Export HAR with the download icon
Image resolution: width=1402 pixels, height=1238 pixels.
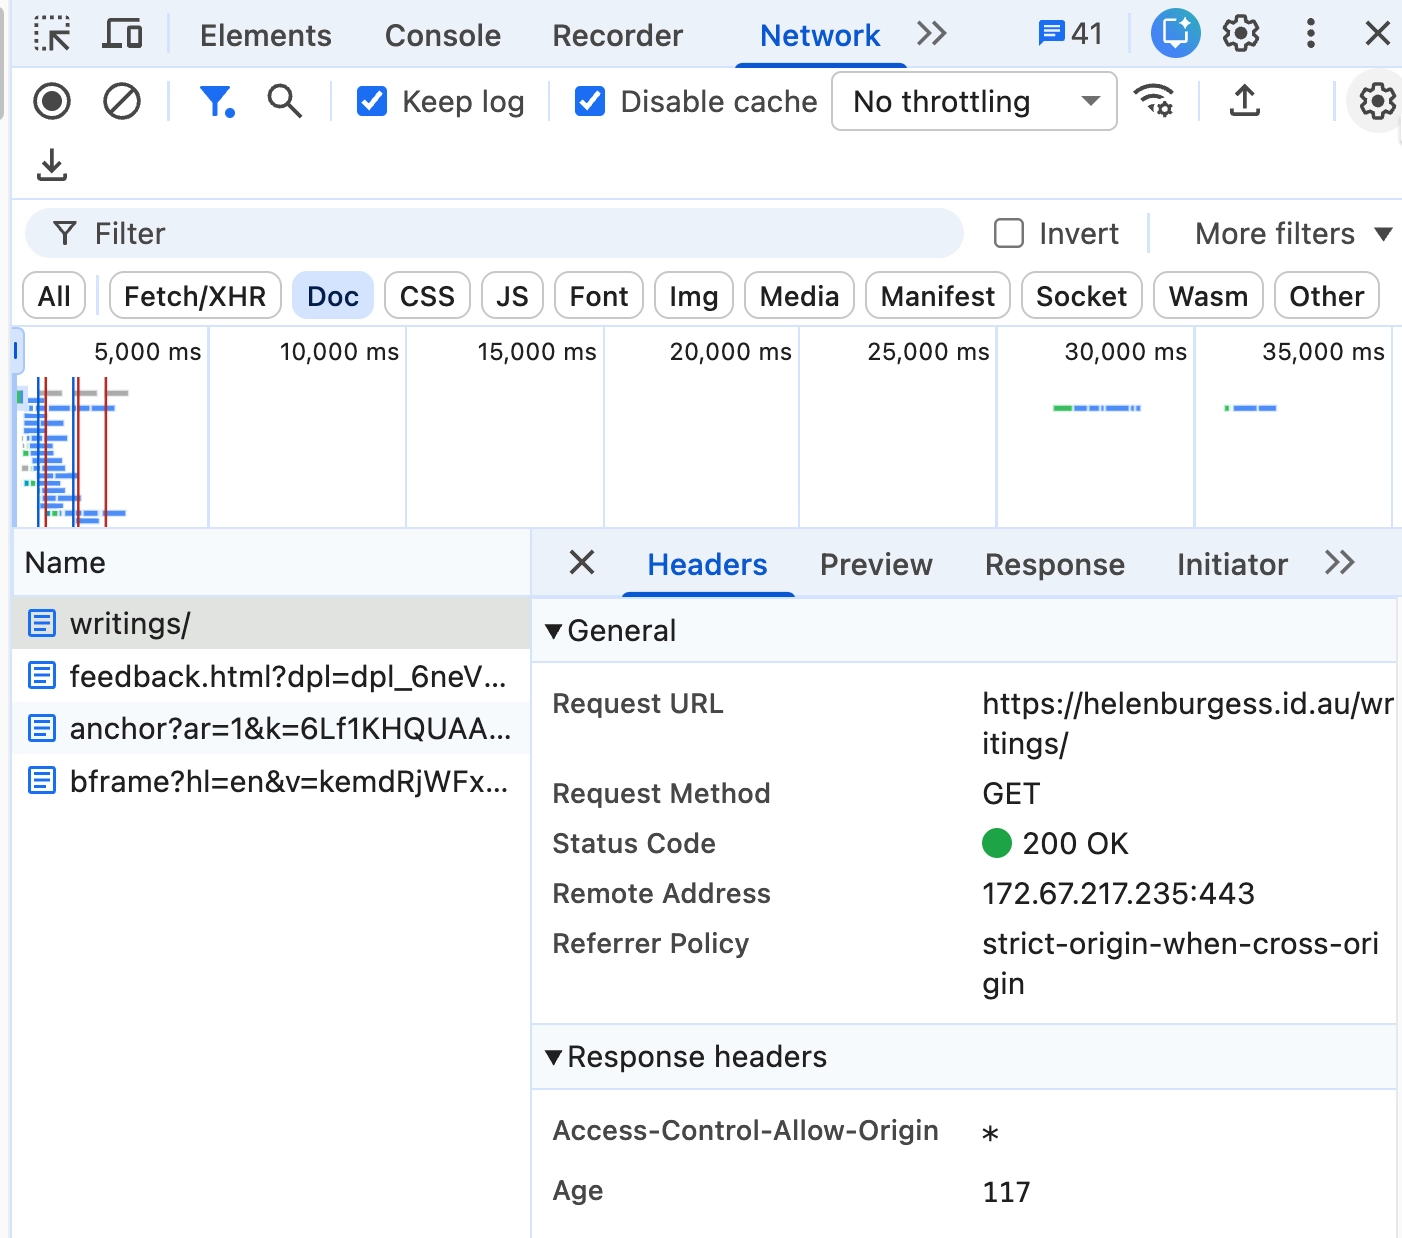pyautogui.click(x=52, y=165)
